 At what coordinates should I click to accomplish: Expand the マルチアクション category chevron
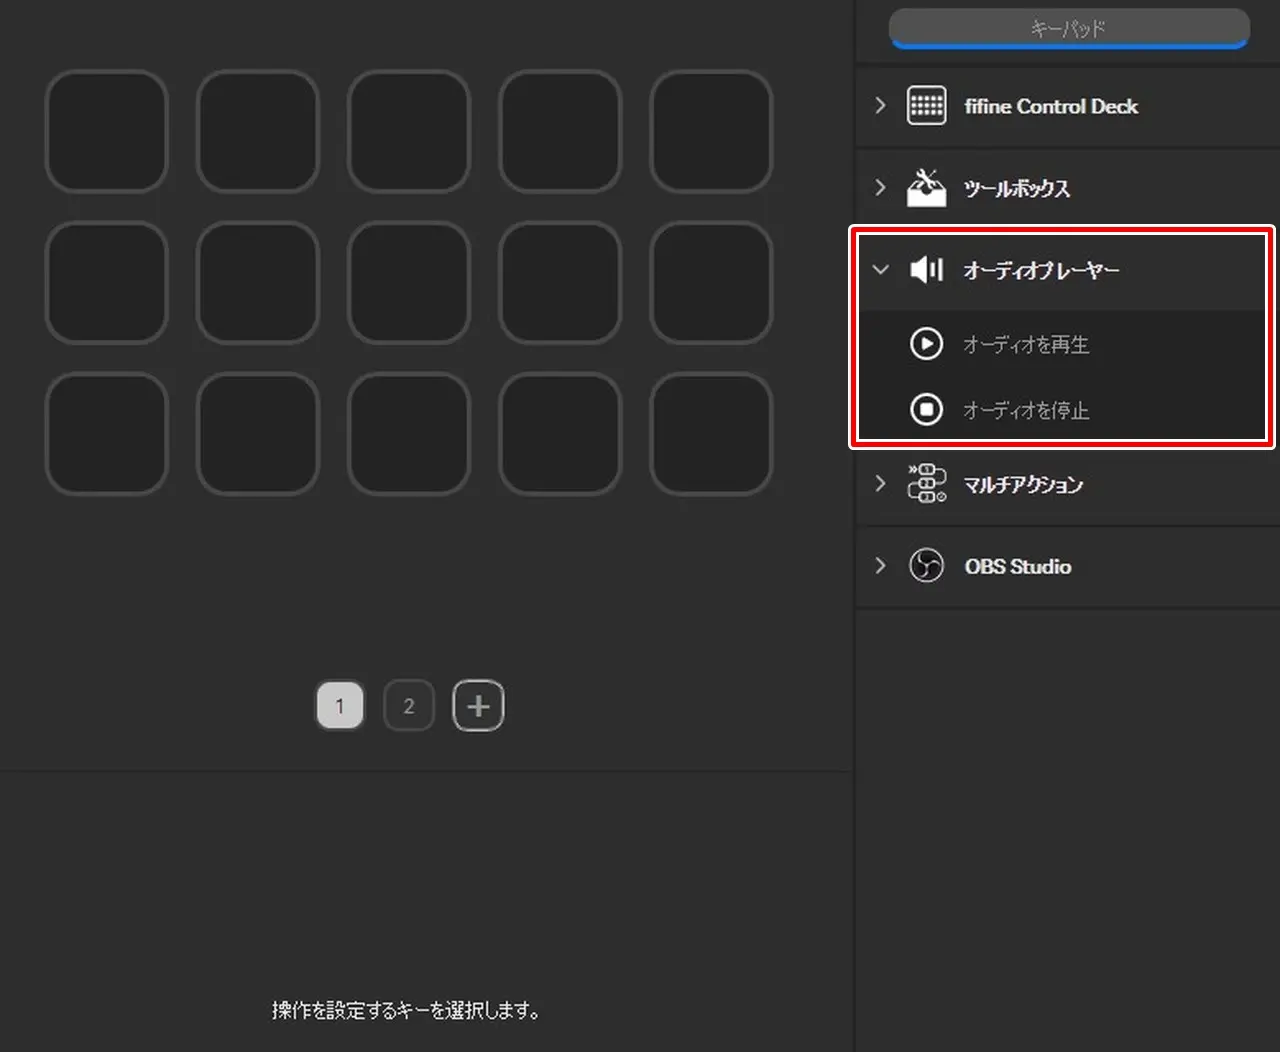pyautogui.click(x=880, y=484)
